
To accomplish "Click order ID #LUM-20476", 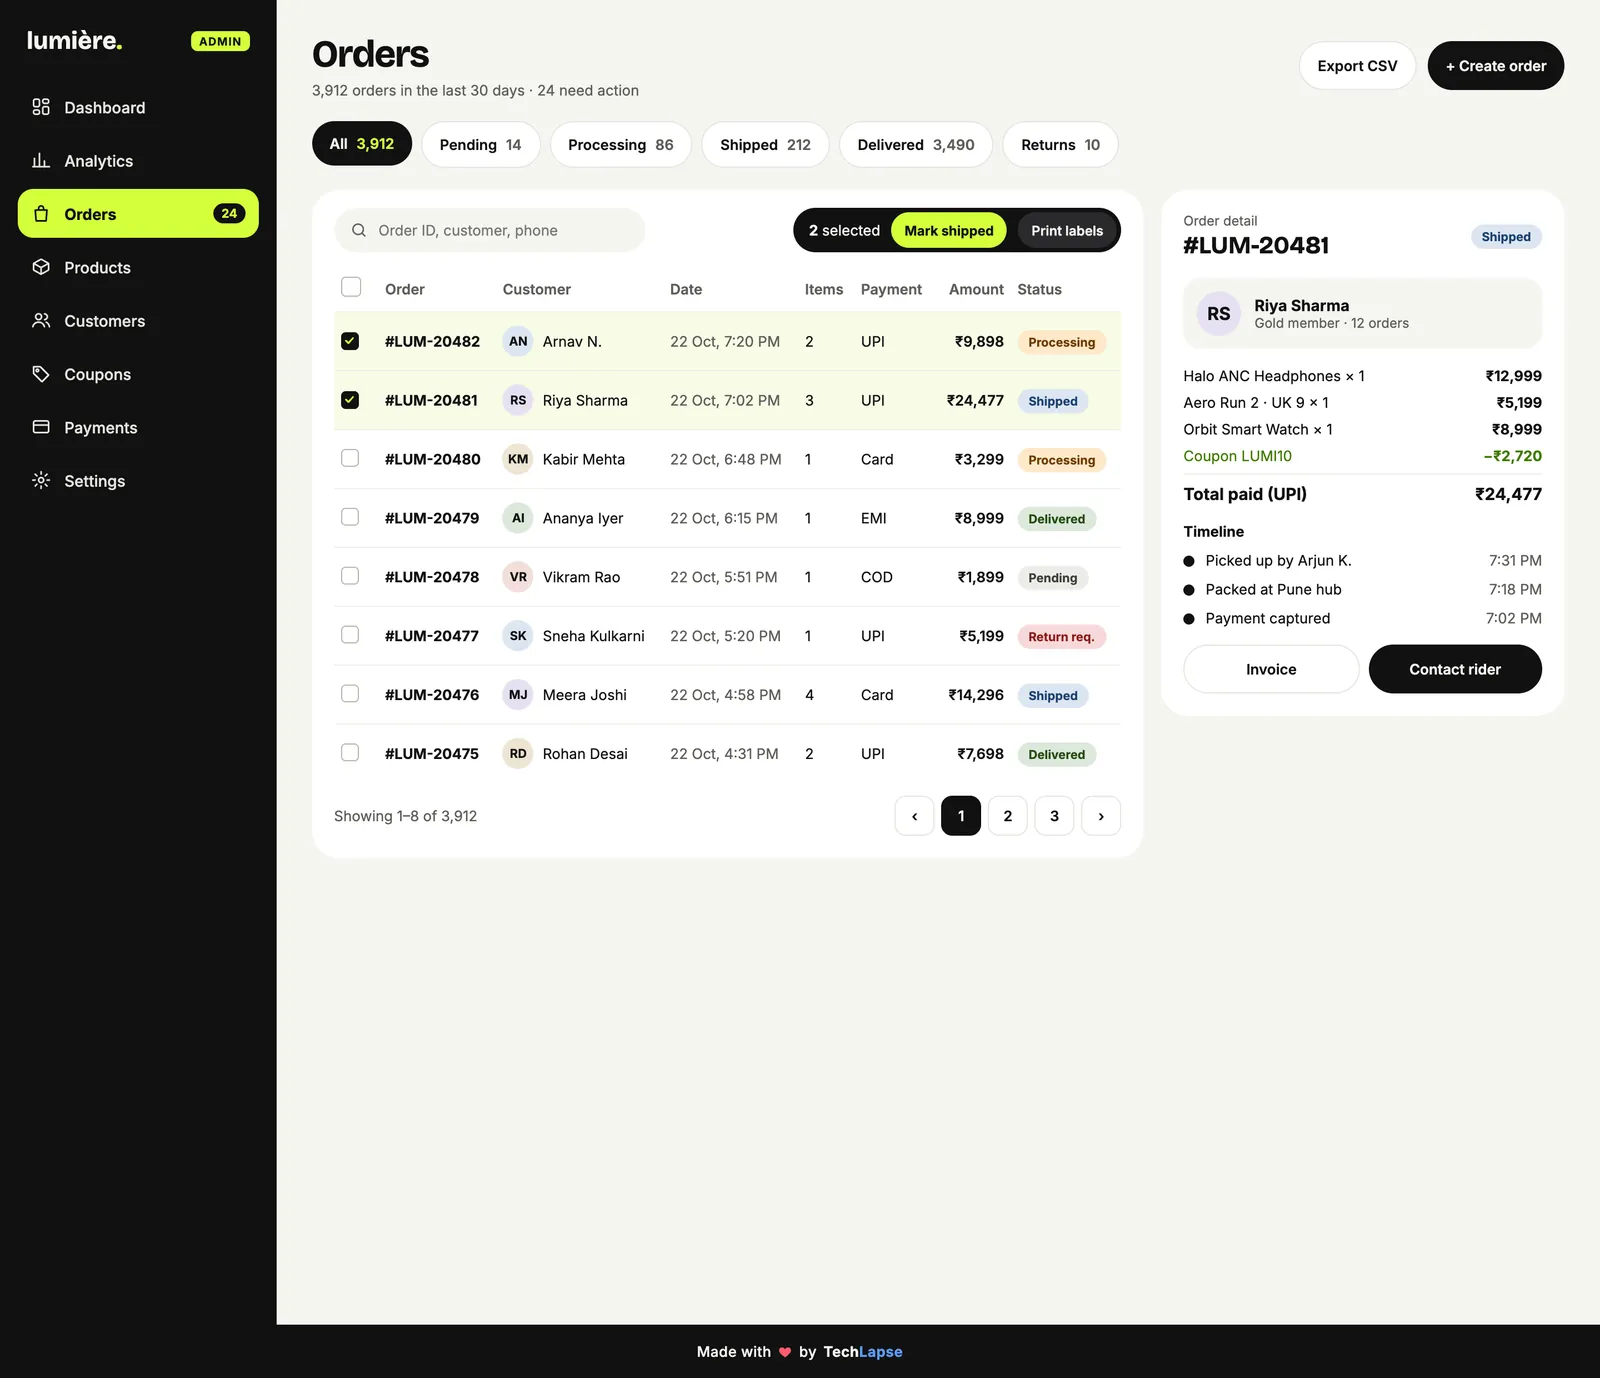I will pos(432,695).
